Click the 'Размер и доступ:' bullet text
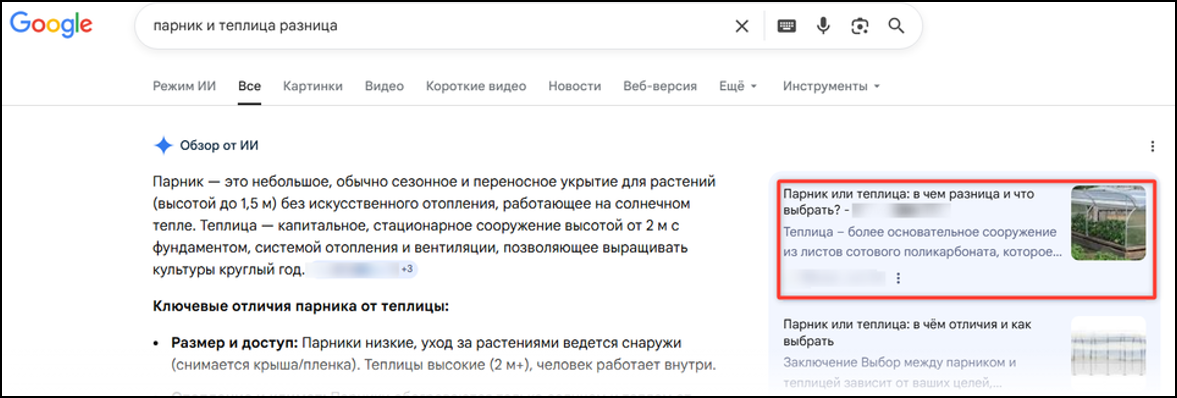1177x398 pixels. (235, 343)
